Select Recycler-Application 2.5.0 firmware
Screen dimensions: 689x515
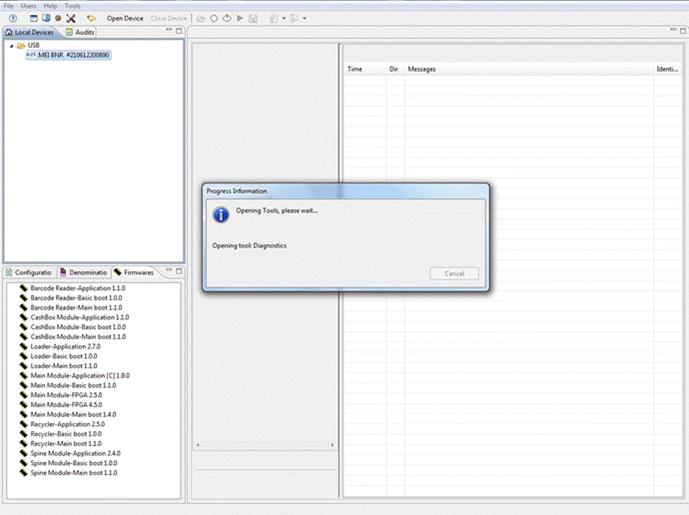tap(62, 424)
